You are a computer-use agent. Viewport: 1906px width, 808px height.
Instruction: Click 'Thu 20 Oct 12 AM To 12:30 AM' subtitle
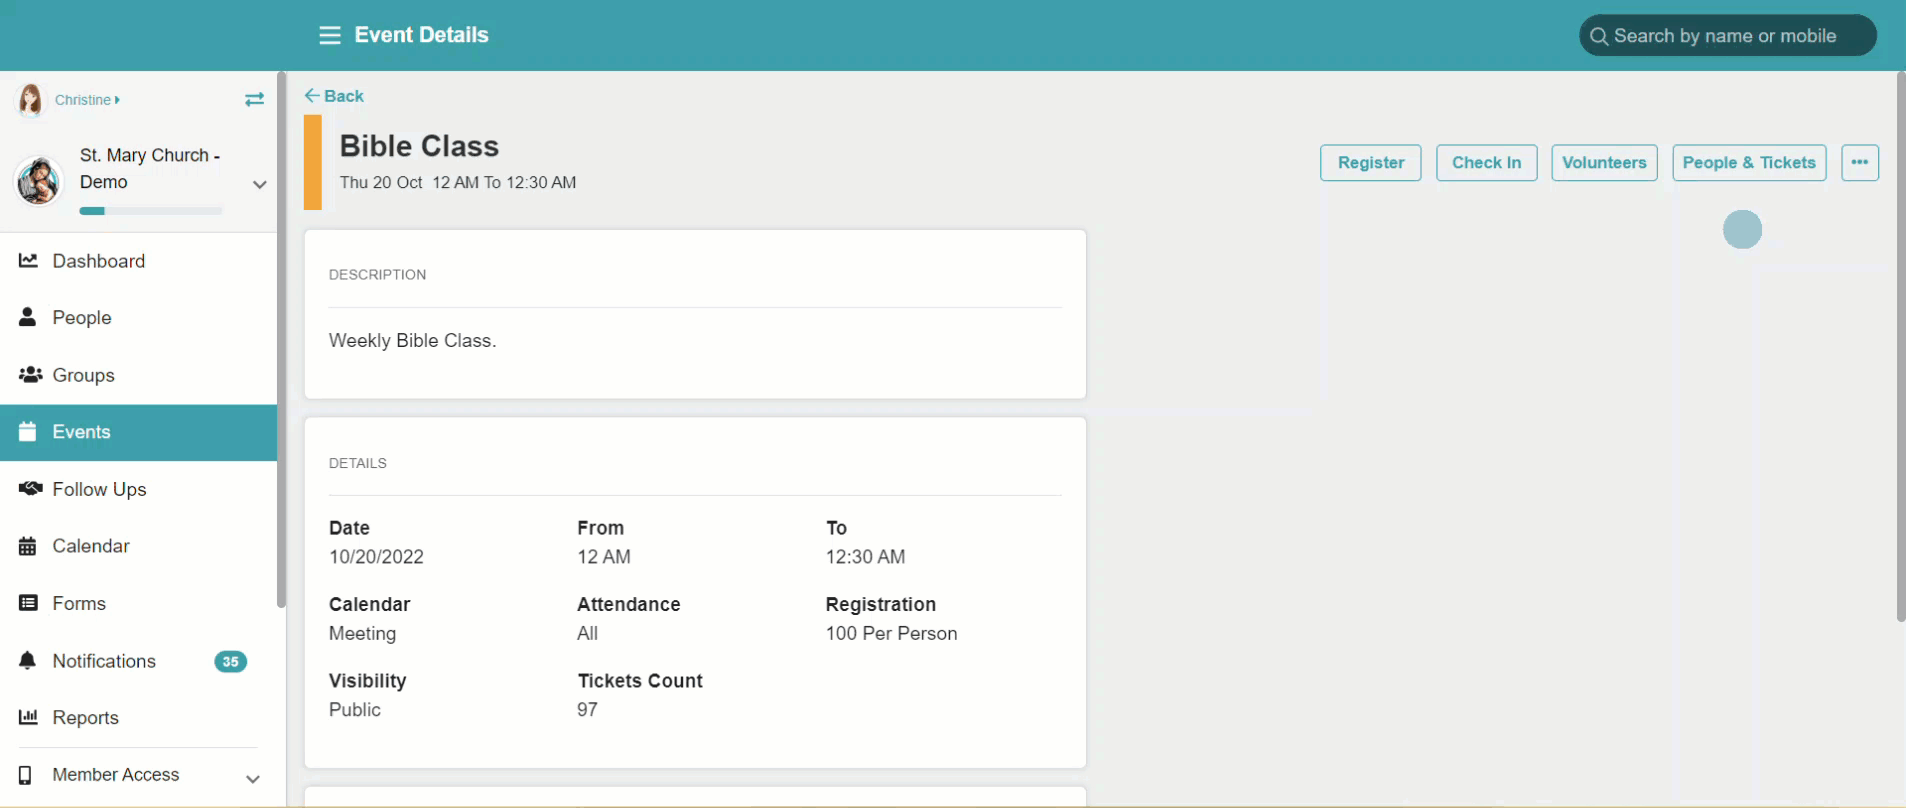click(x=458, y=183)
